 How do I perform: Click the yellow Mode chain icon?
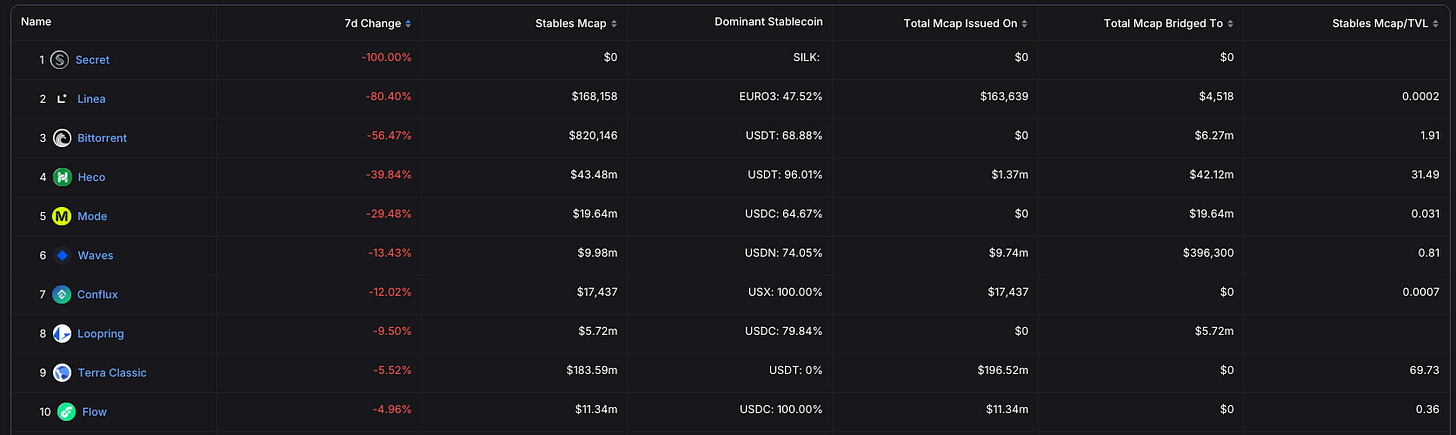(62, 216)
